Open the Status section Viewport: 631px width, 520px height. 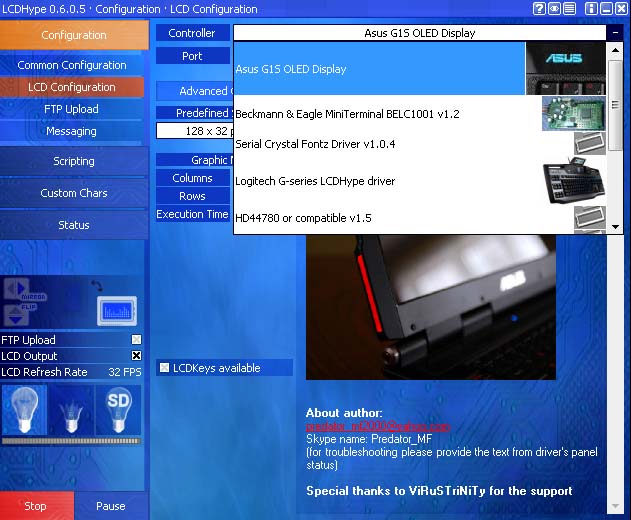[74, 225]
